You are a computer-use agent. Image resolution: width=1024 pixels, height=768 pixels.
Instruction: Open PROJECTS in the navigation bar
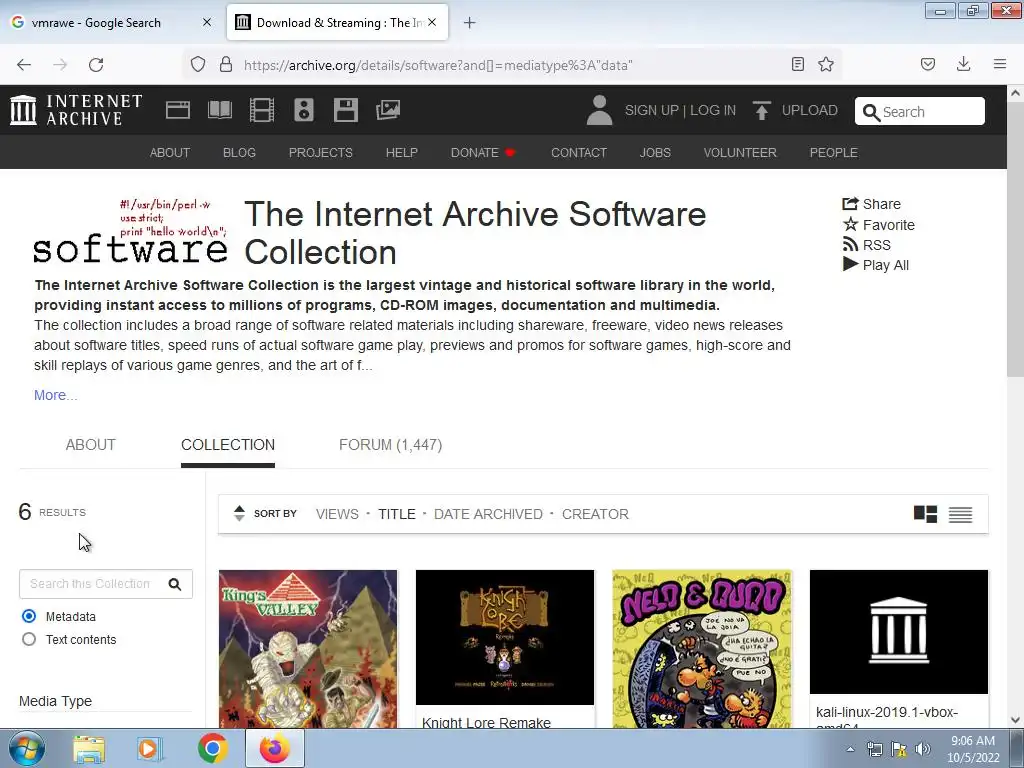(x=321, y=152)
